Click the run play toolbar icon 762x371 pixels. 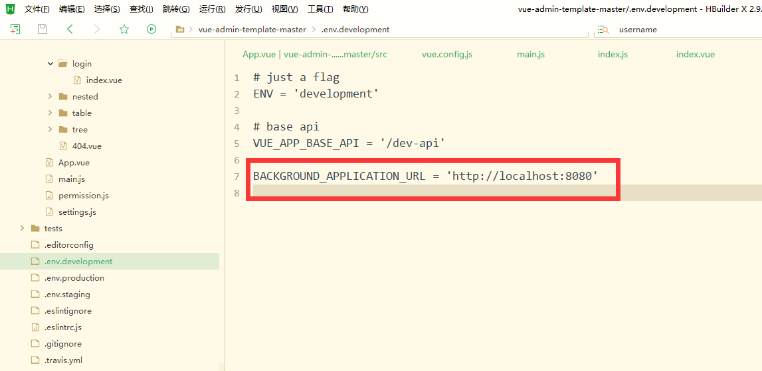(152, 29)
